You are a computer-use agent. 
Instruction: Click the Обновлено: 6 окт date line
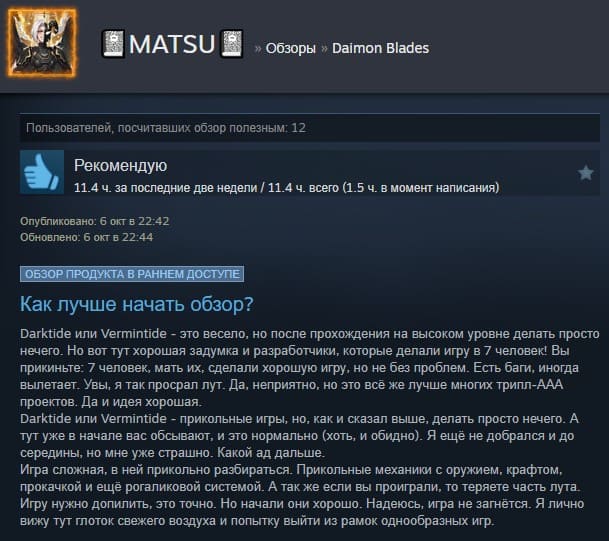pos(86,237)
